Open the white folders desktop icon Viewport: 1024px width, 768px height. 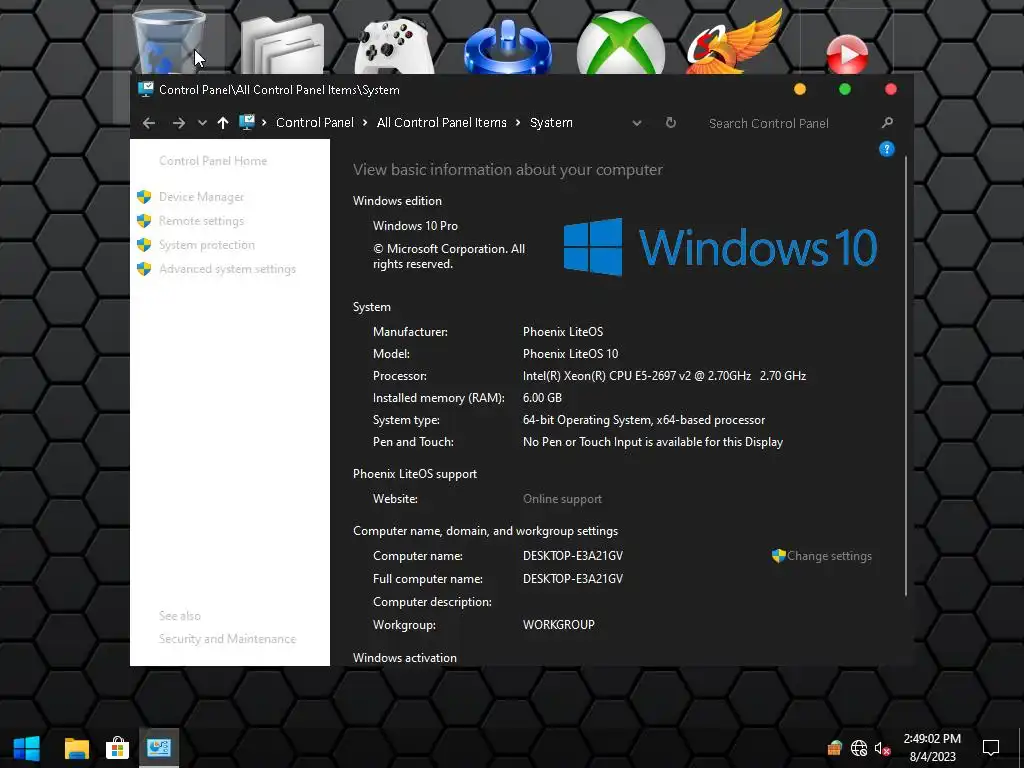click(282, 44)
